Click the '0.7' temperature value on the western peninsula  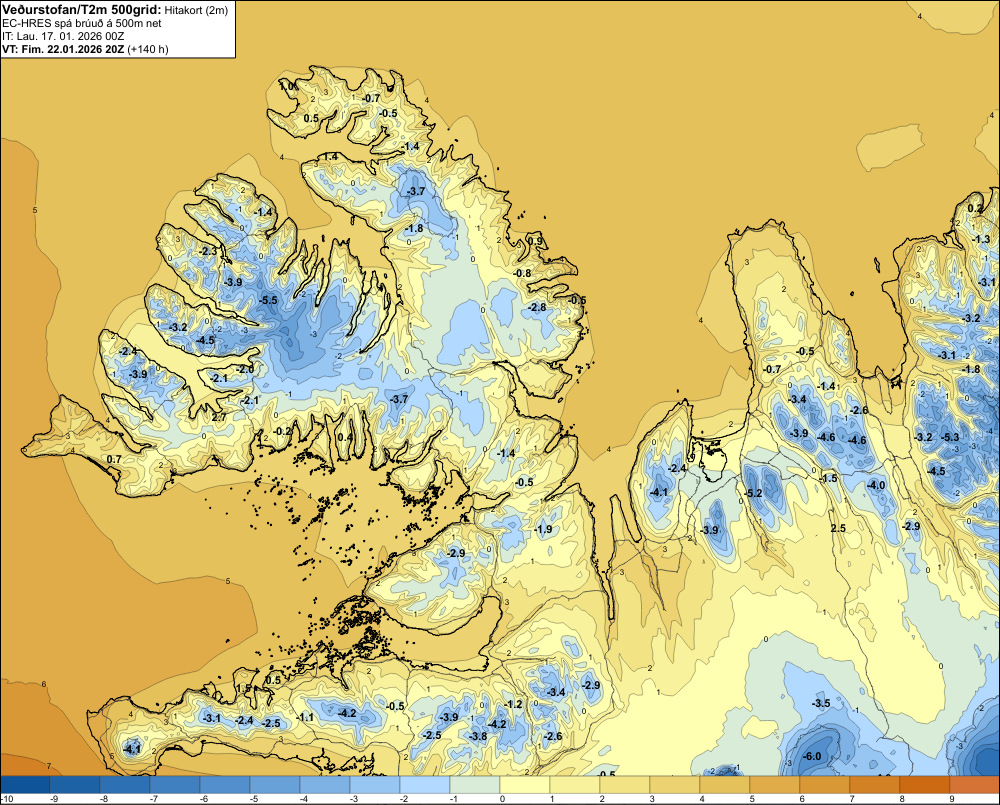coord(114,459)
